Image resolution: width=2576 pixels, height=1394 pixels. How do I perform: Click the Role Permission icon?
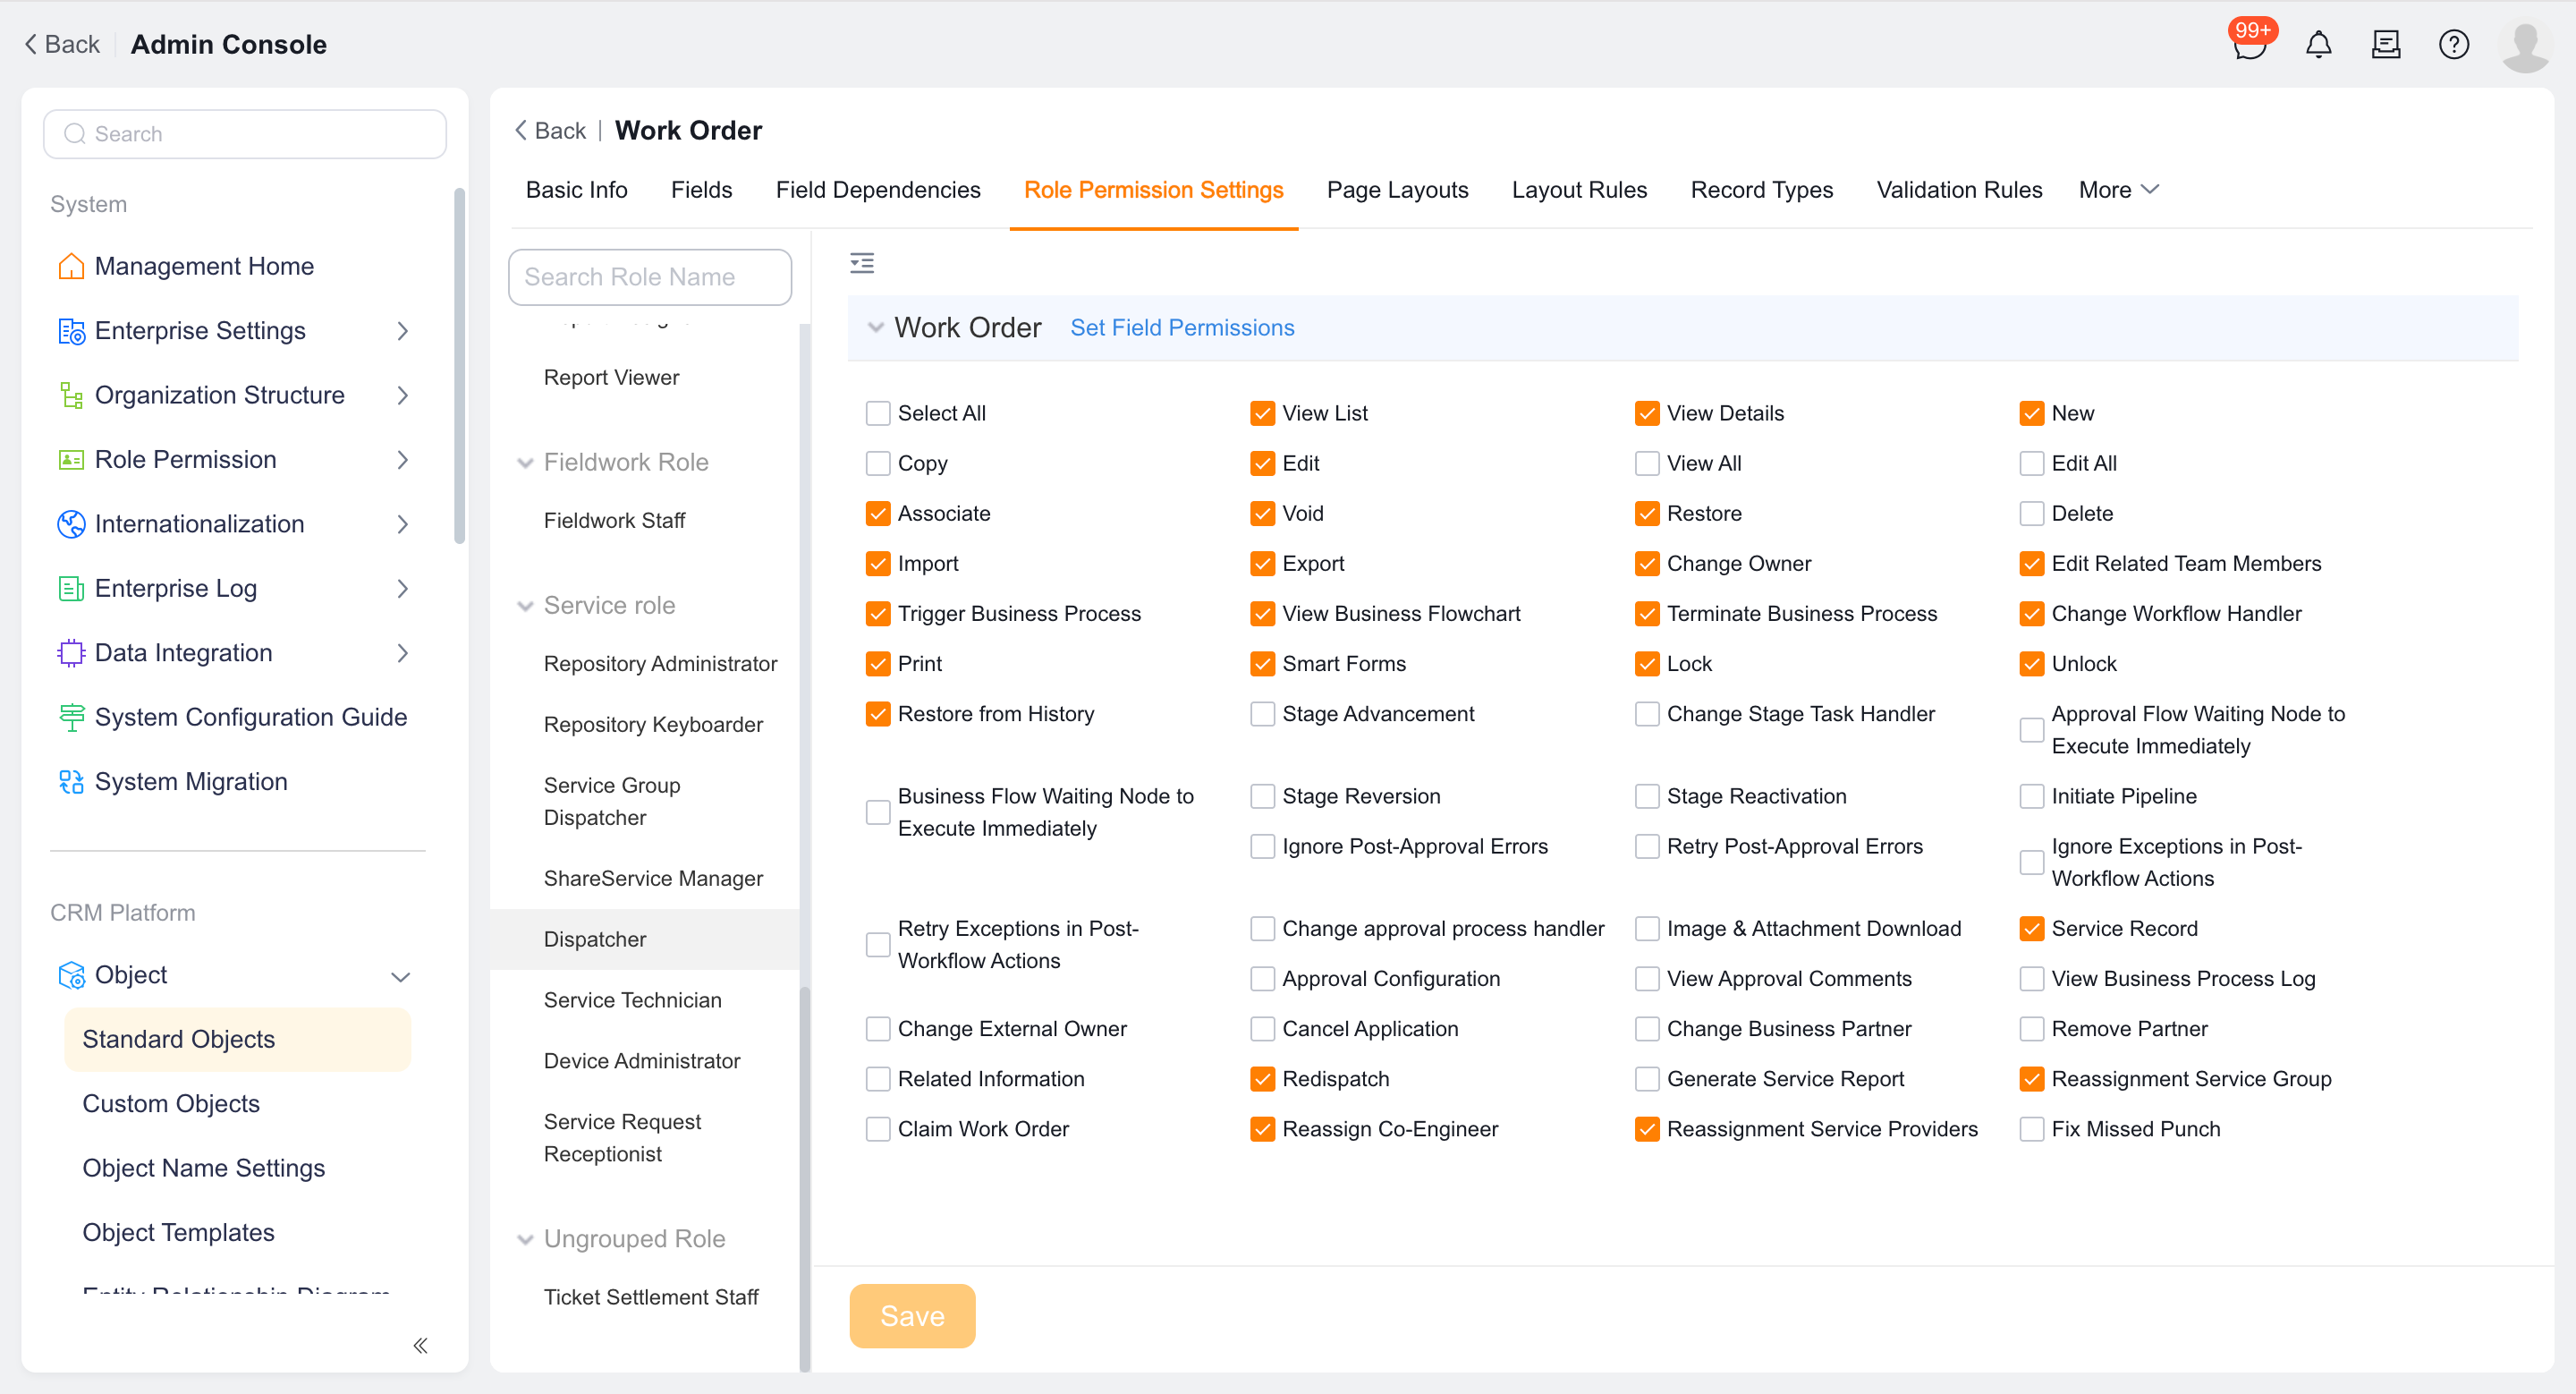(71, 460)
